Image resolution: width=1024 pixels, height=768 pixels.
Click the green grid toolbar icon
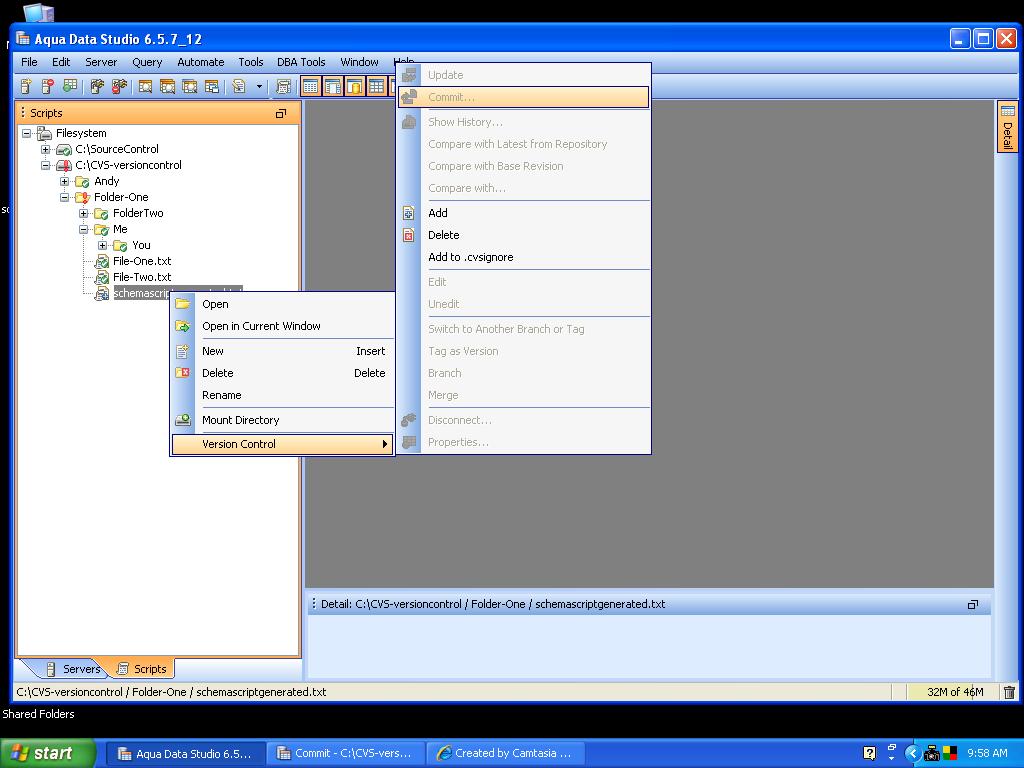click(x=70, y=86)
